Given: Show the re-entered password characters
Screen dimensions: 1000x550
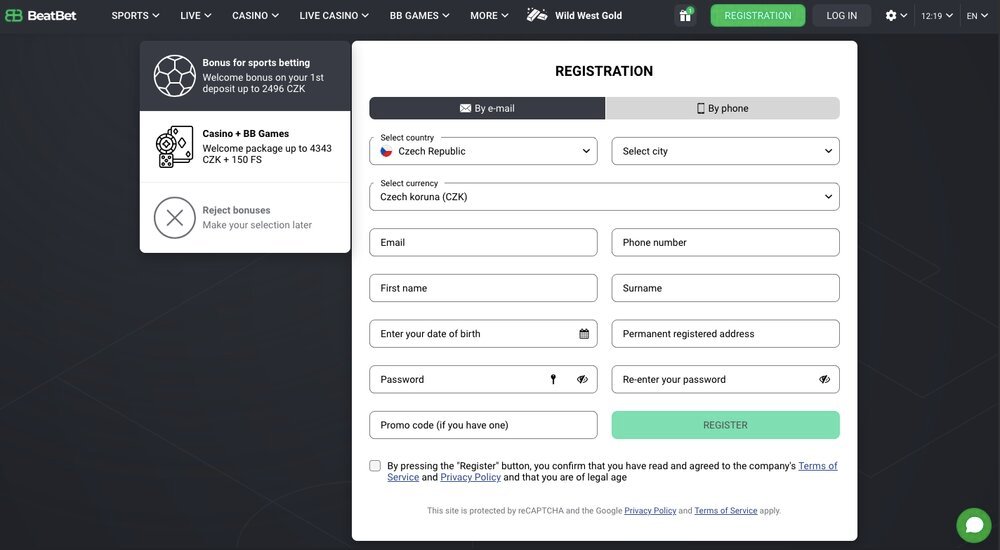Looking at the screenshot, I should click(x=825, y=380).
